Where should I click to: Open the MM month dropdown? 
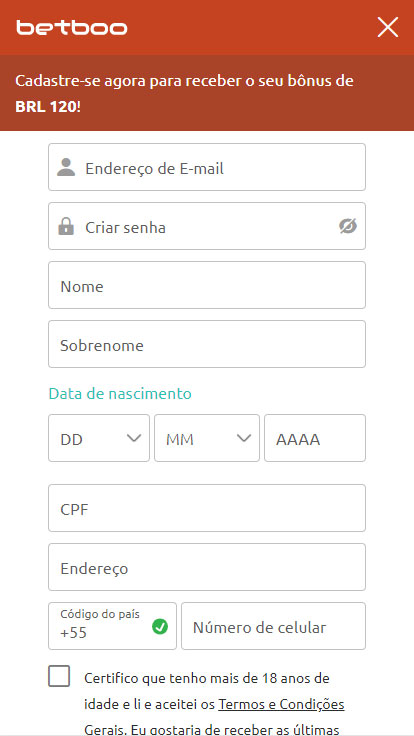coord(207,438)
